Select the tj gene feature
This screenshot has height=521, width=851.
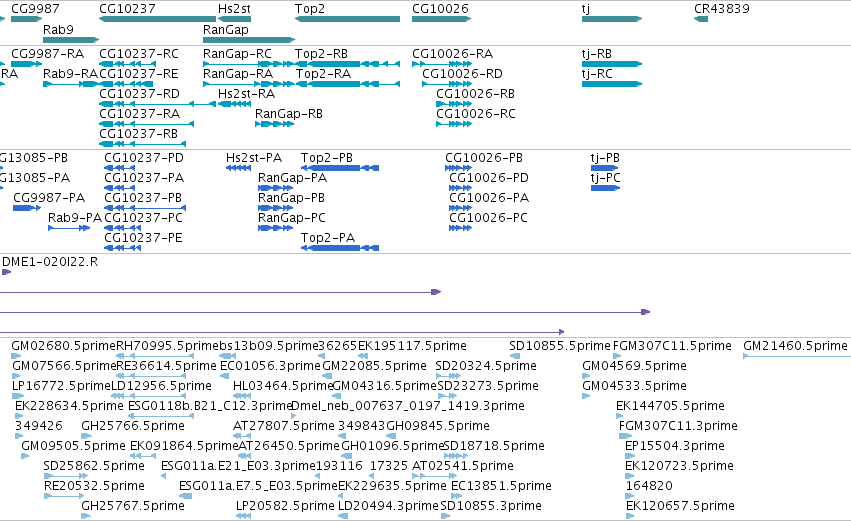[x=612, y=19]
